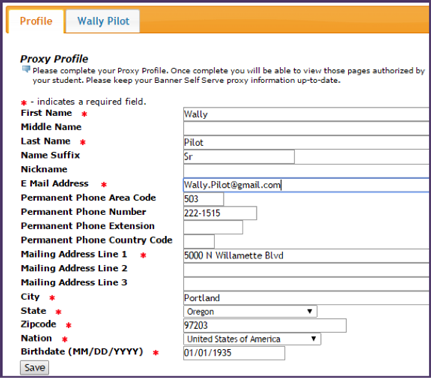Save the proxy profile

click(34, 368)
